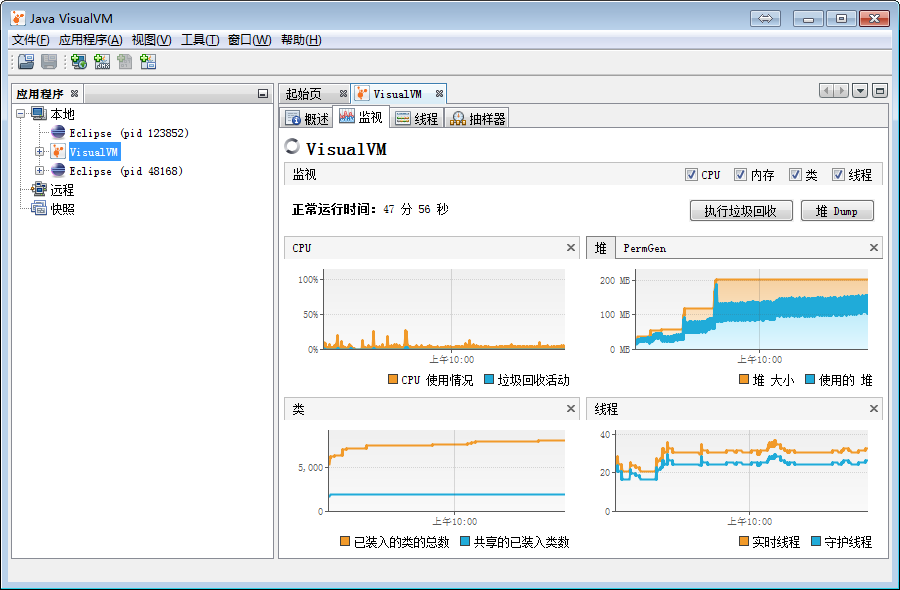Close the CPU chart panel

click(x=571, y=247)
